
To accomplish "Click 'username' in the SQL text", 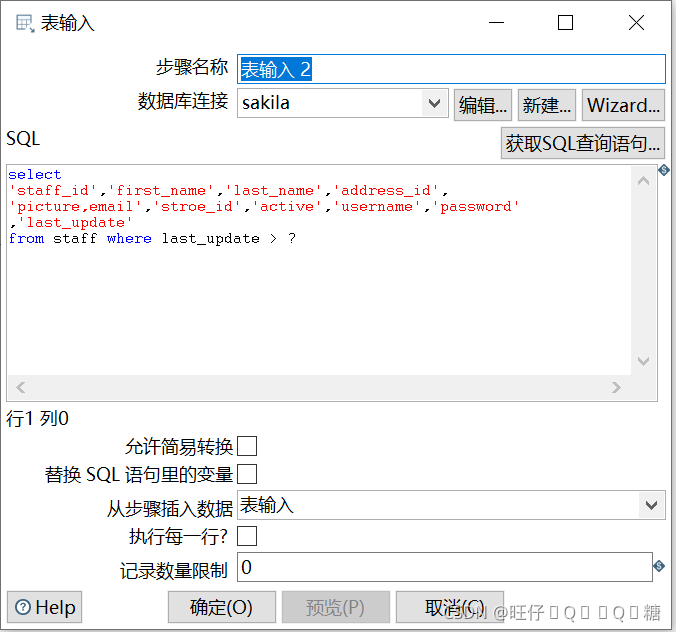I will [x=377, y=206].
